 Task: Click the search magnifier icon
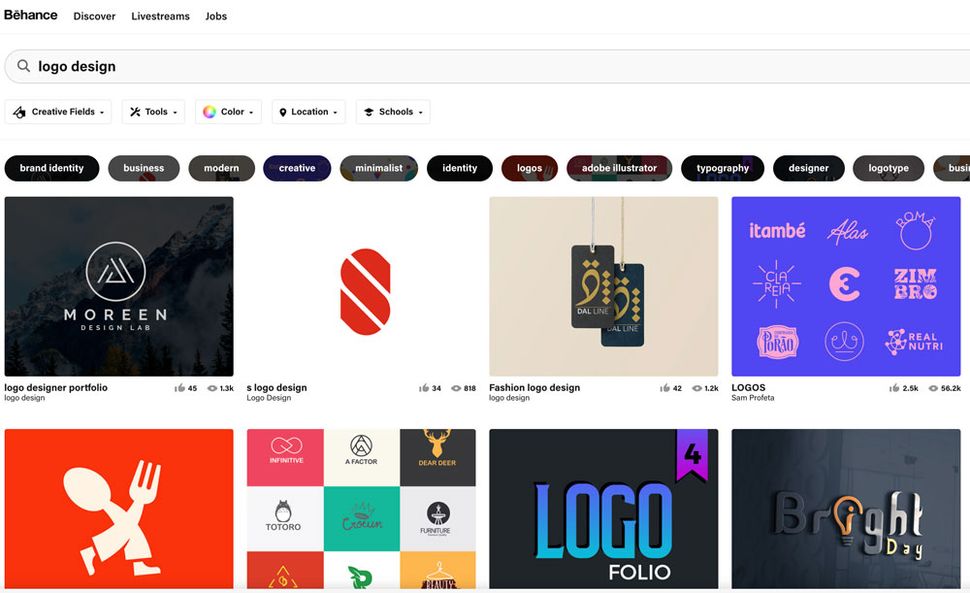click(x=24, y=66)
